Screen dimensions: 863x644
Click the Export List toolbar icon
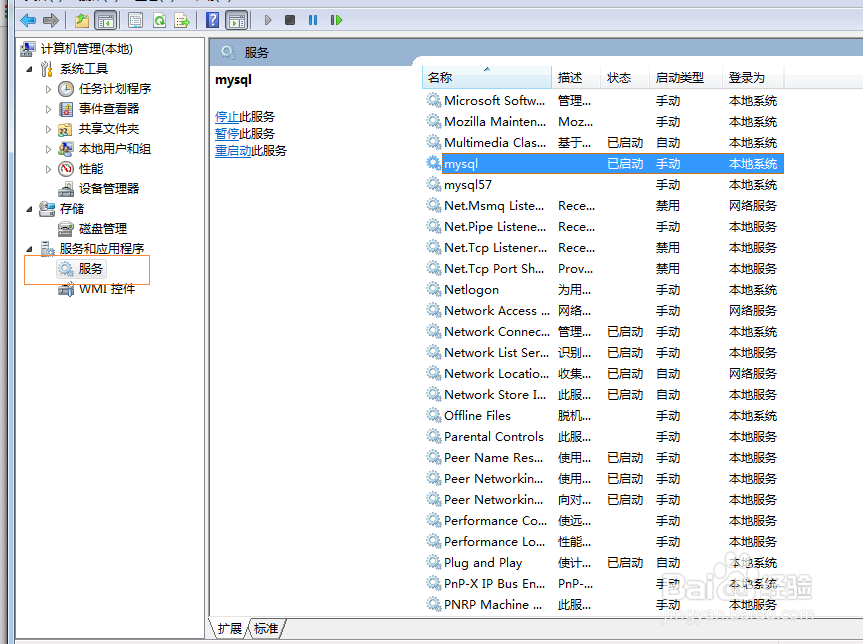tap(180, 20)
